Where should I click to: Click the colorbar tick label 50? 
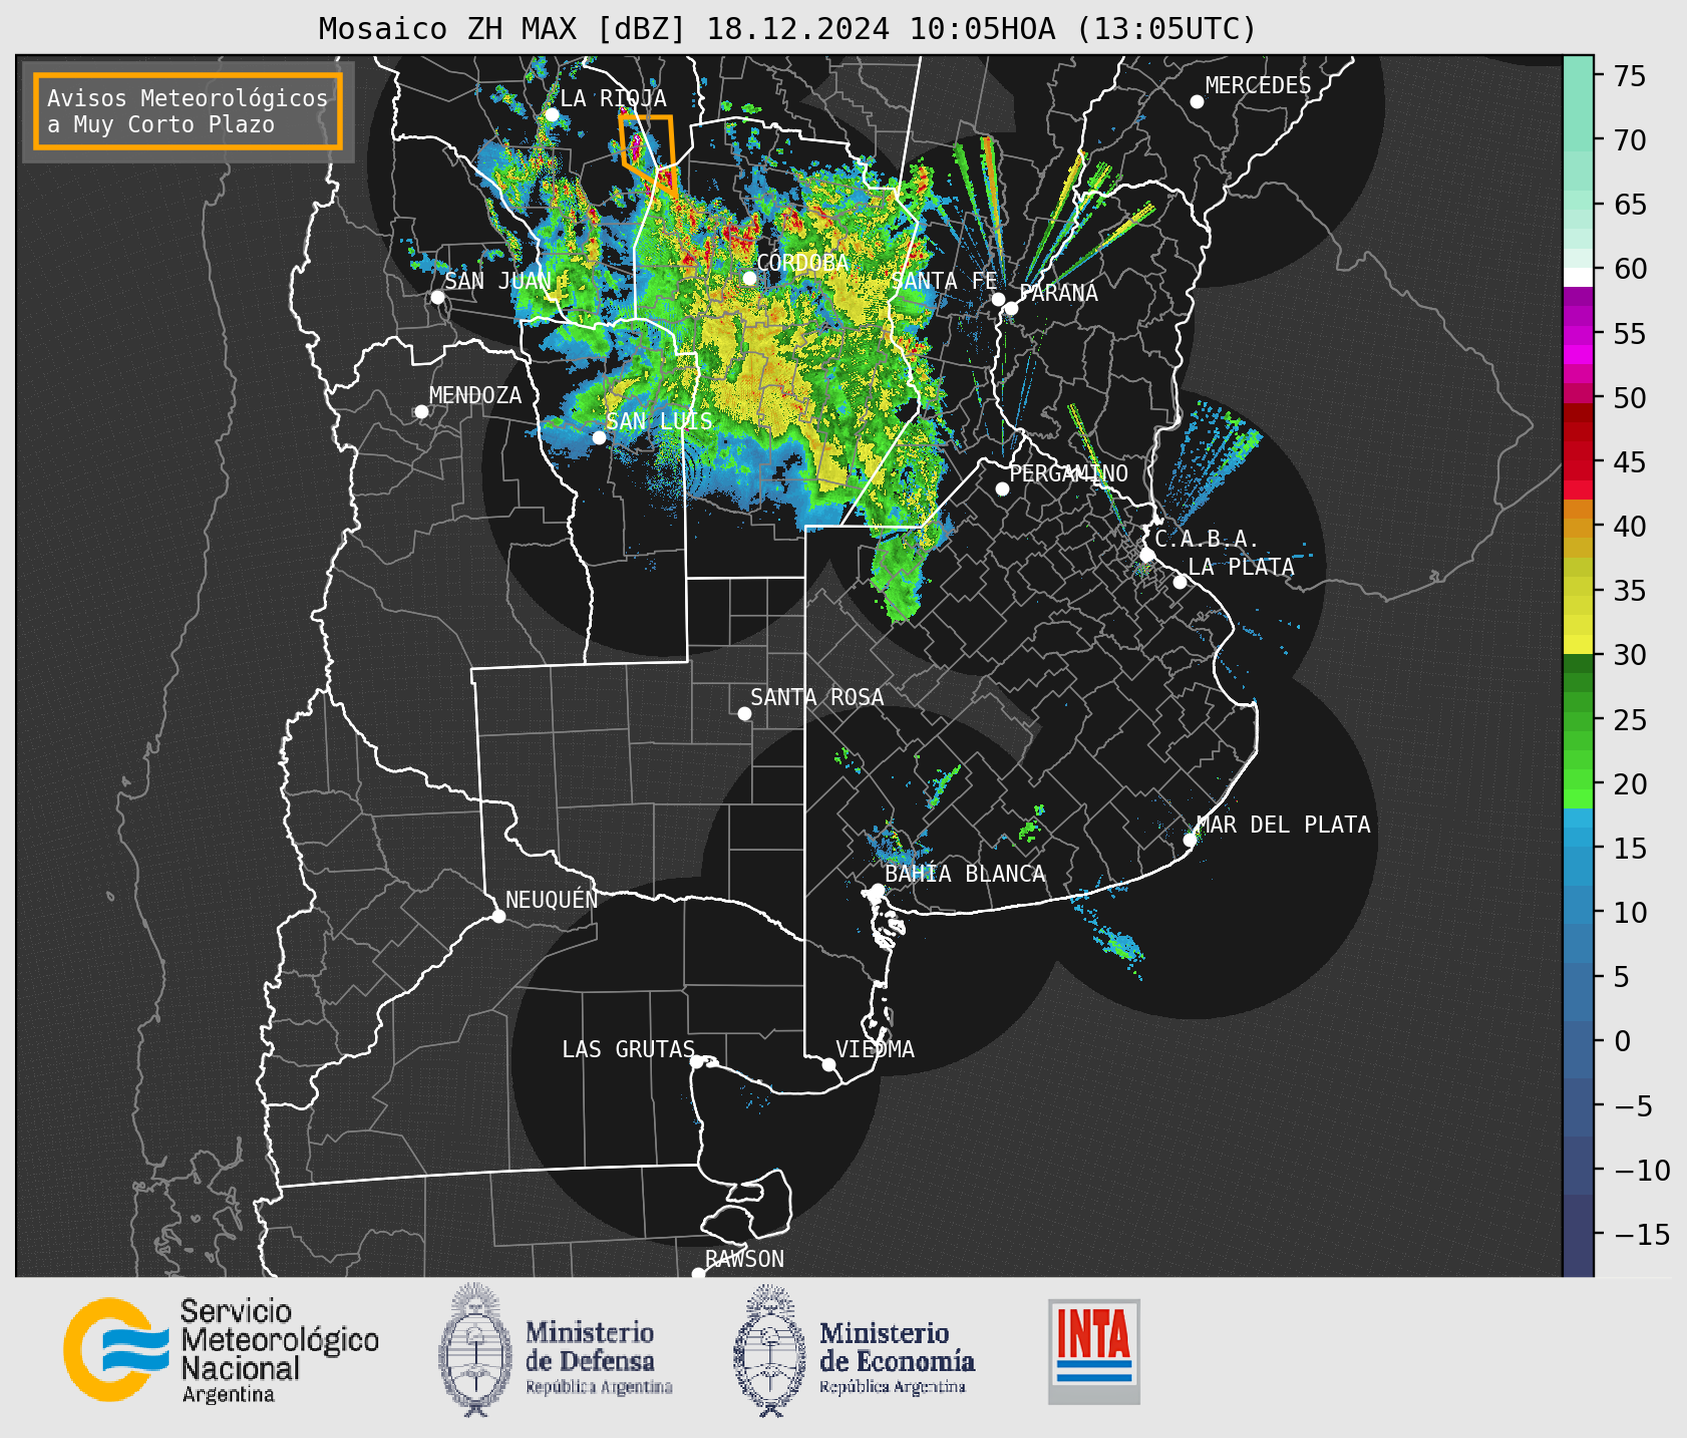1628,398
